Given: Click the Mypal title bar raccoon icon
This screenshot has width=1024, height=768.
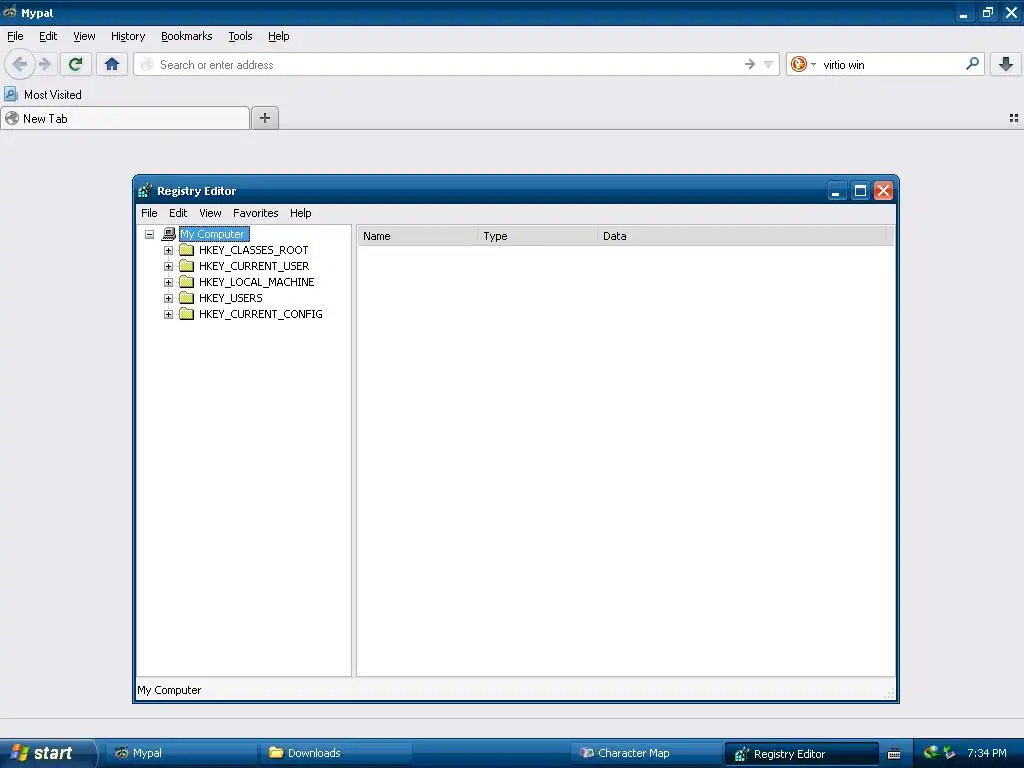Looking at the screenshot, I should click(x=10, y=12).
